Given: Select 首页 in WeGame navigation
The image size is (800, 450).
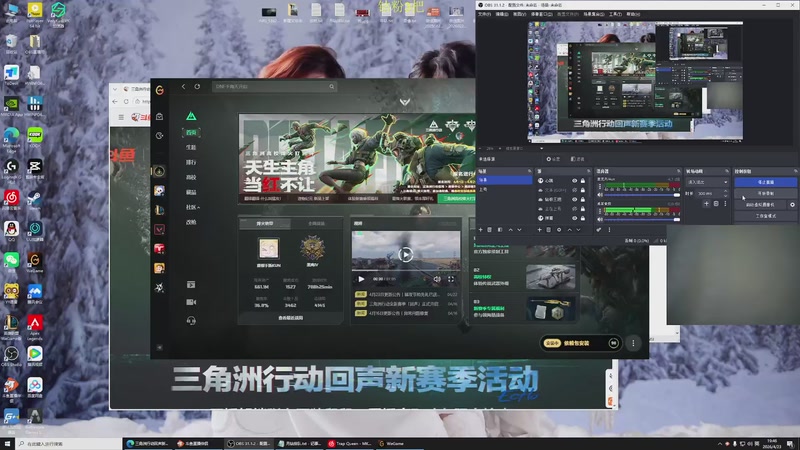Looking at the screenshot, I should click(x=191, y=133).
